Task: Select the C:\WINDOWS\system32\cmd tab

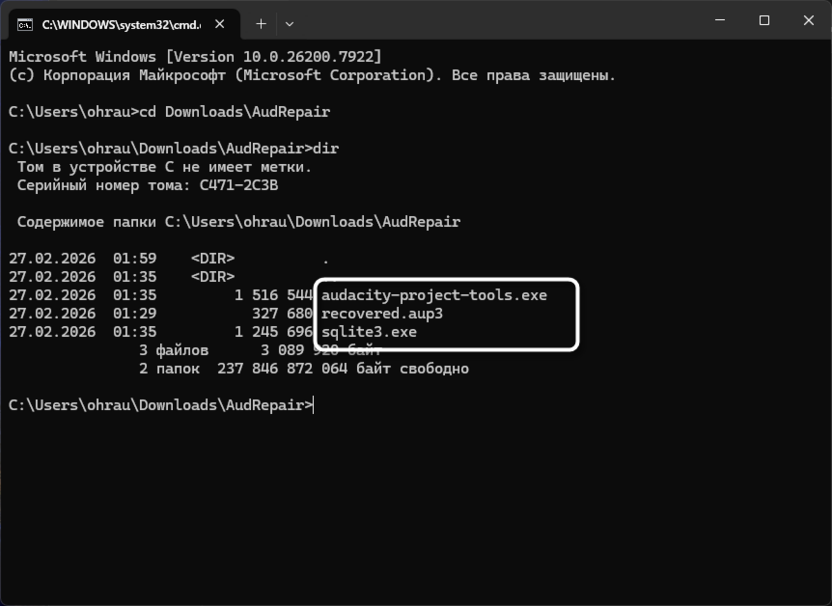Action: [122, 24]
